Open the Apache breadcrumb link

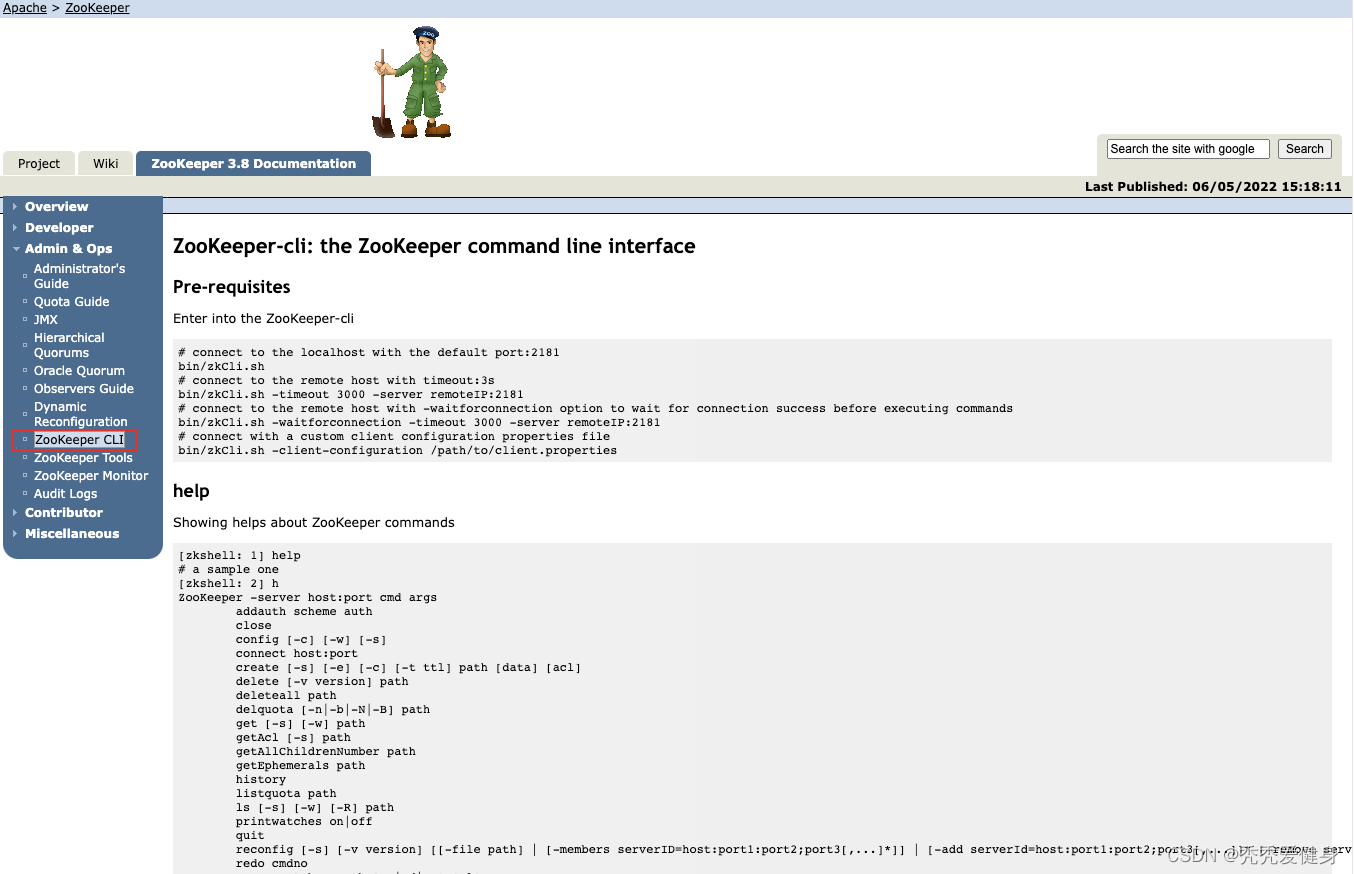pos(25,8)
